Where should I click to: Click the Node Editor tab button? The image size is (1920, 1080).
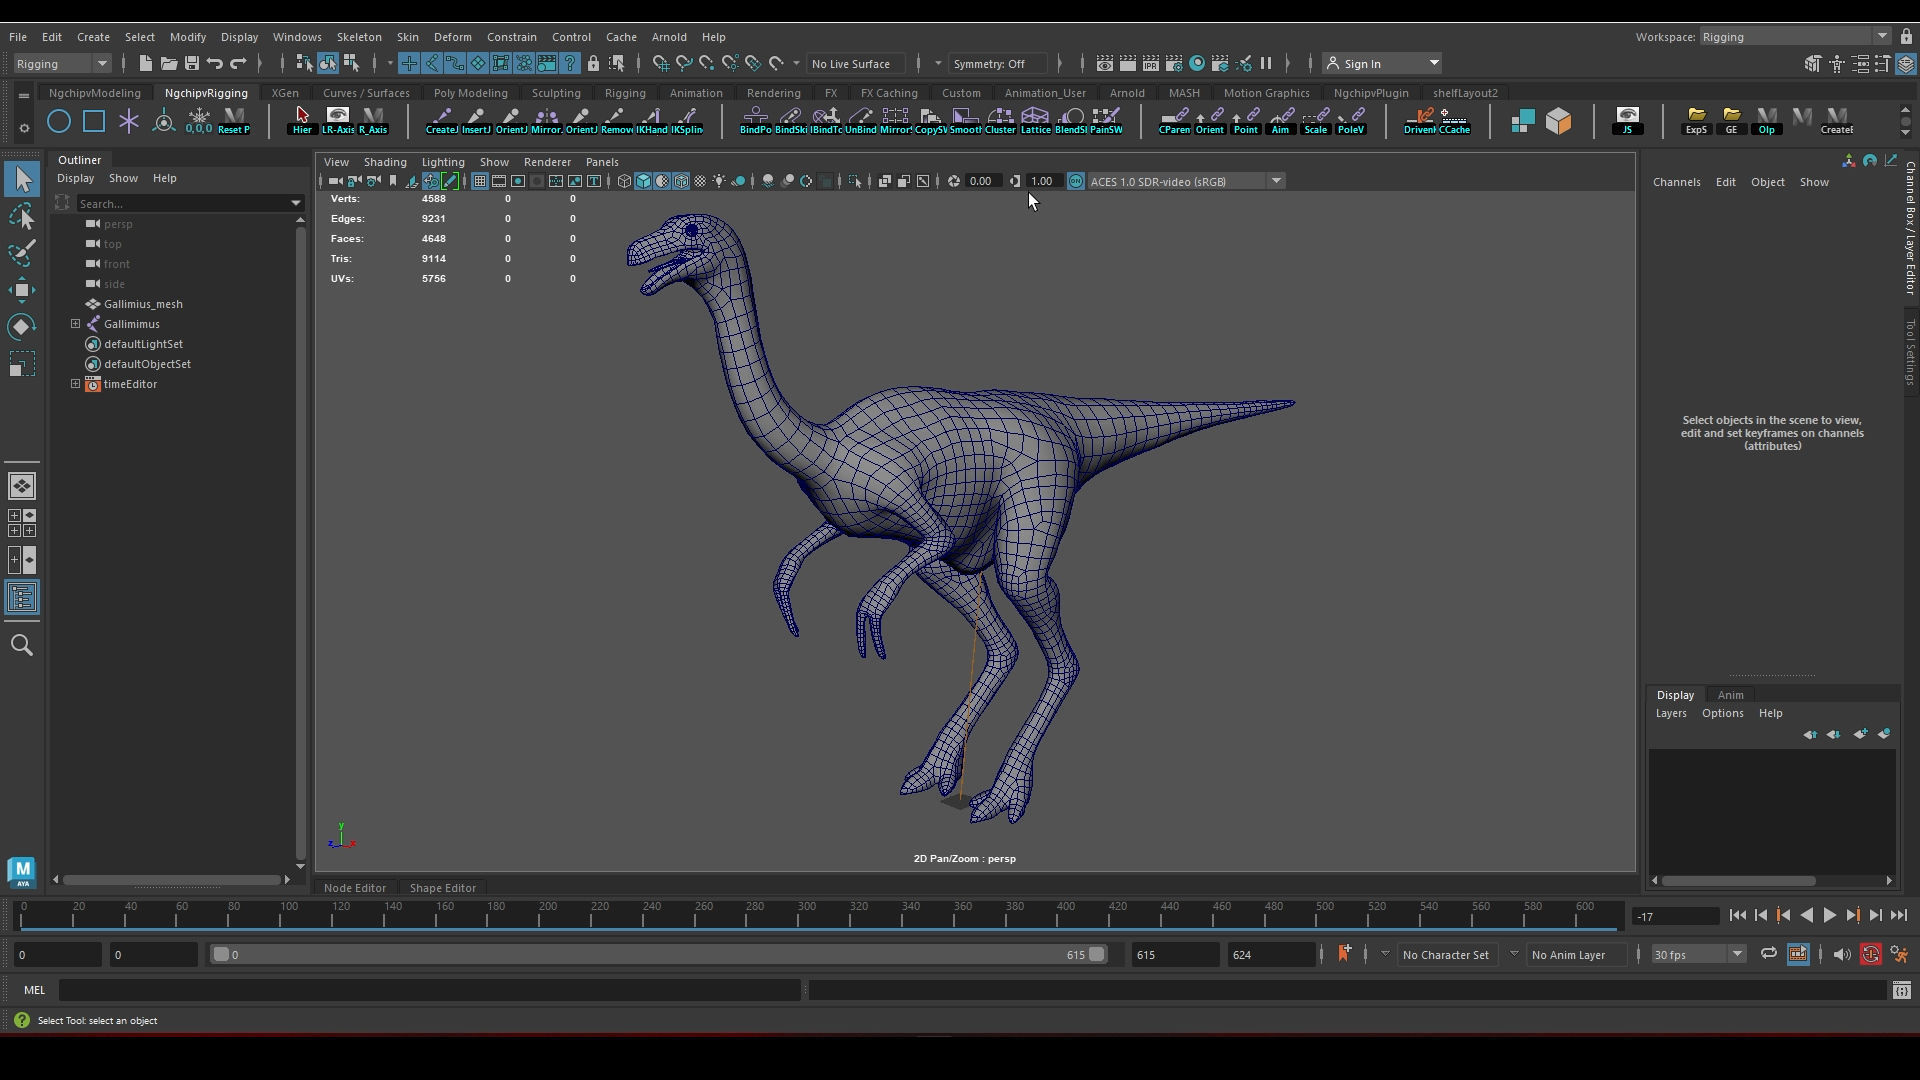(355, 888)
